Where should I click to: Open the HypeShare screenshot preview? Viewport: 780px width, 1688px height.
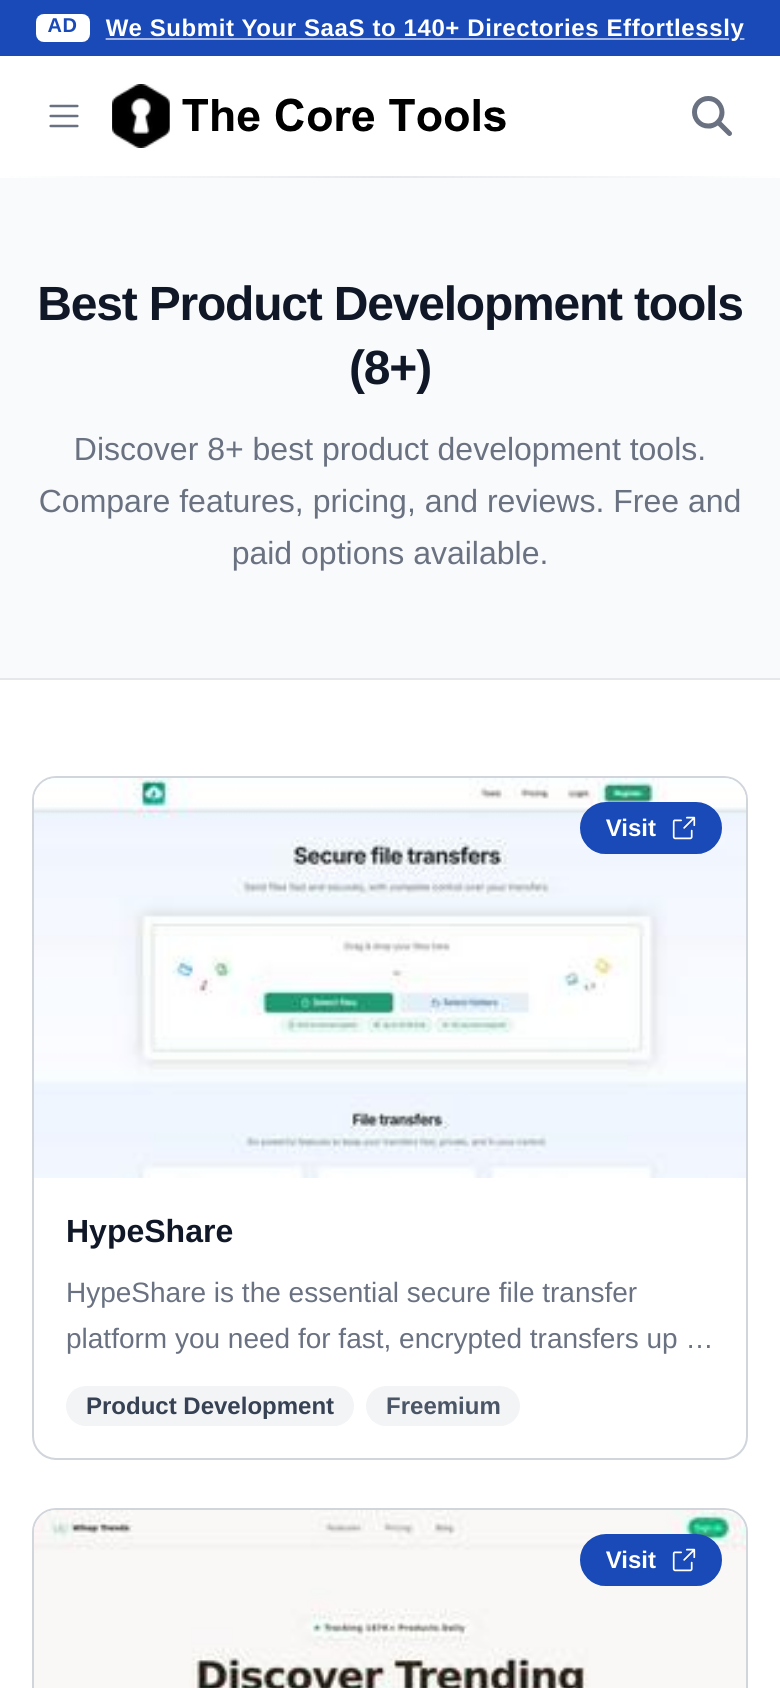coord(390,978)
